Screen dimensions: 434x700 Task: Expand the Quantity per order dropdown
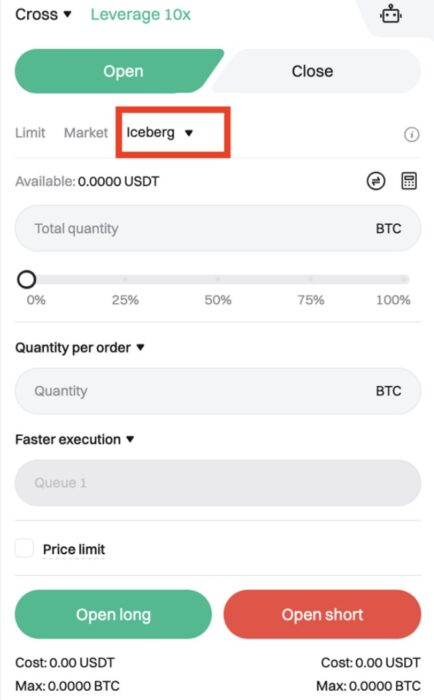click(80, 347)
